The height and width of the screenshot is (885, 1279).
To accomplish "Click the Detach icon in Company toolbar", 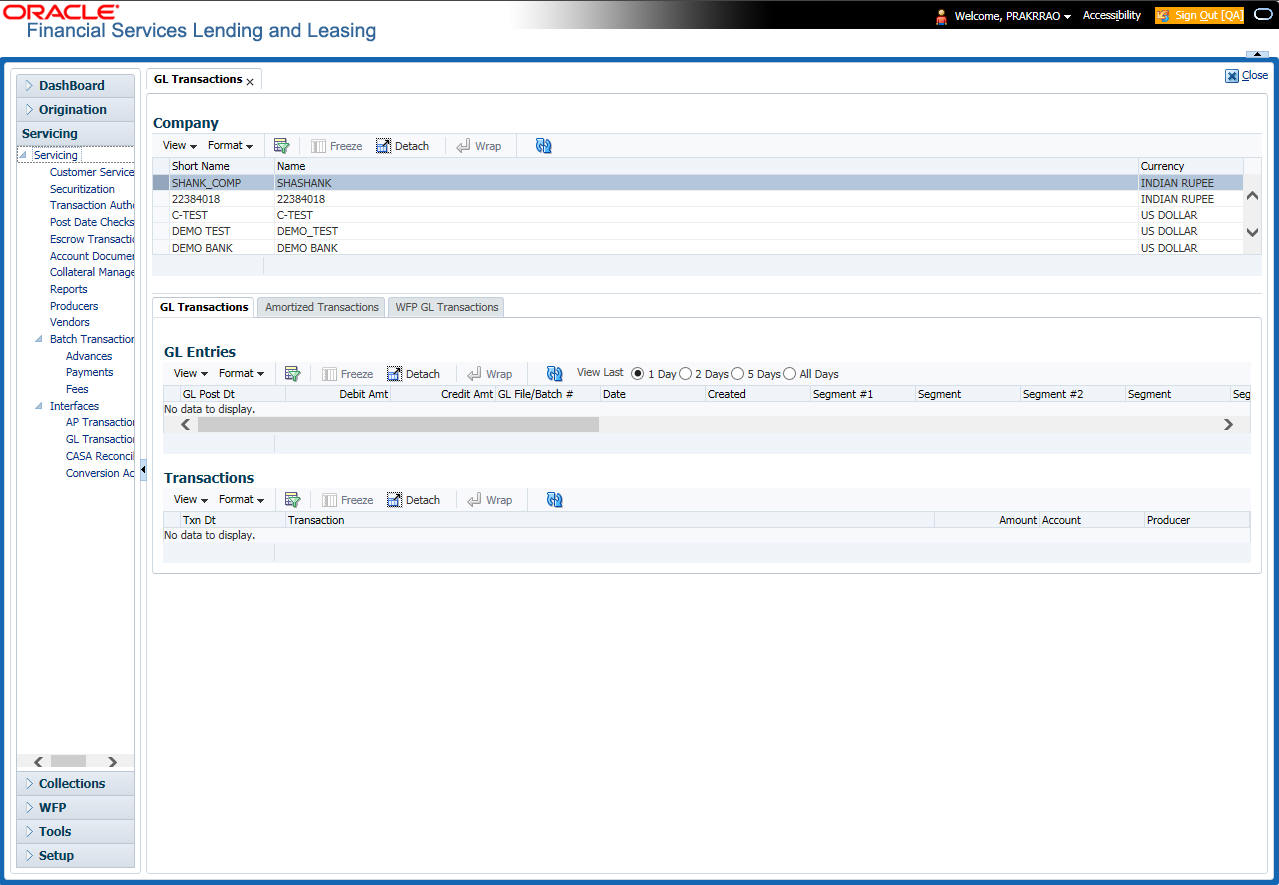I will tap(403, 146).
